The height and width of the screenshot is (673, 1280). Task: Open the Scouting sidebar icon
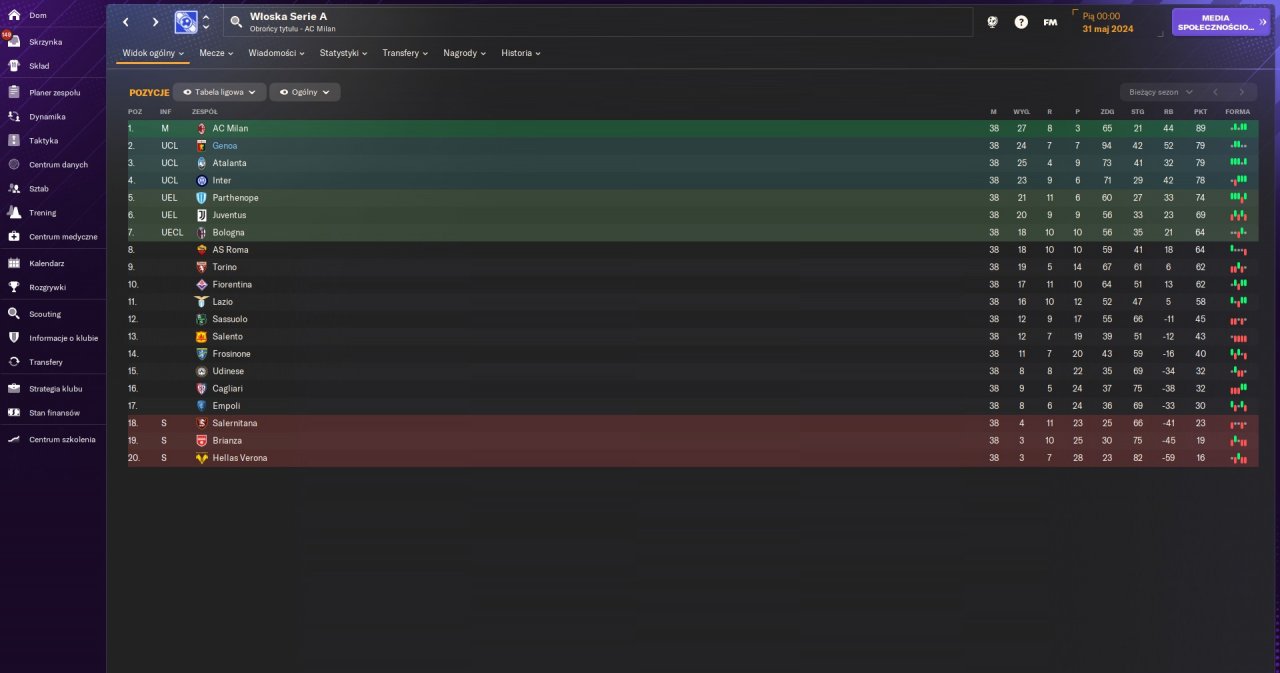click(14, 314)
